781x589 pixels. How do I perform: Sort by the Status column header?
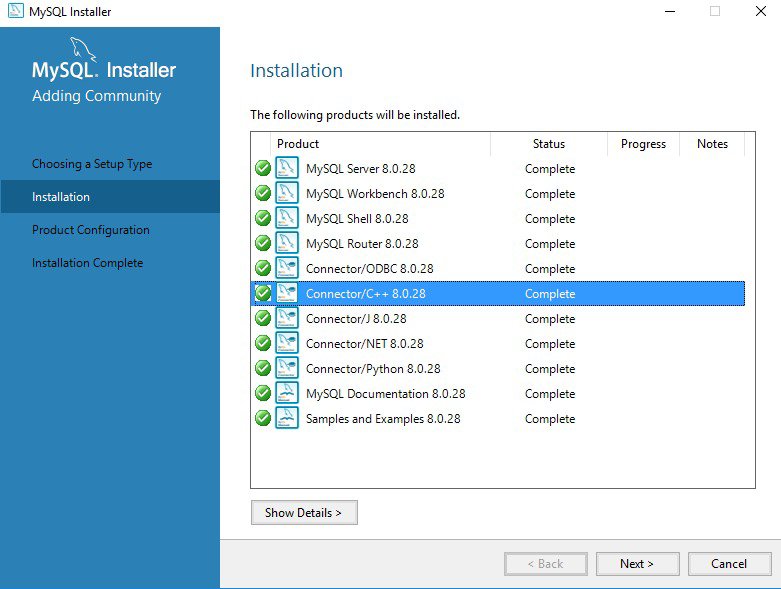pyautogui.click(x=548, y=144)
